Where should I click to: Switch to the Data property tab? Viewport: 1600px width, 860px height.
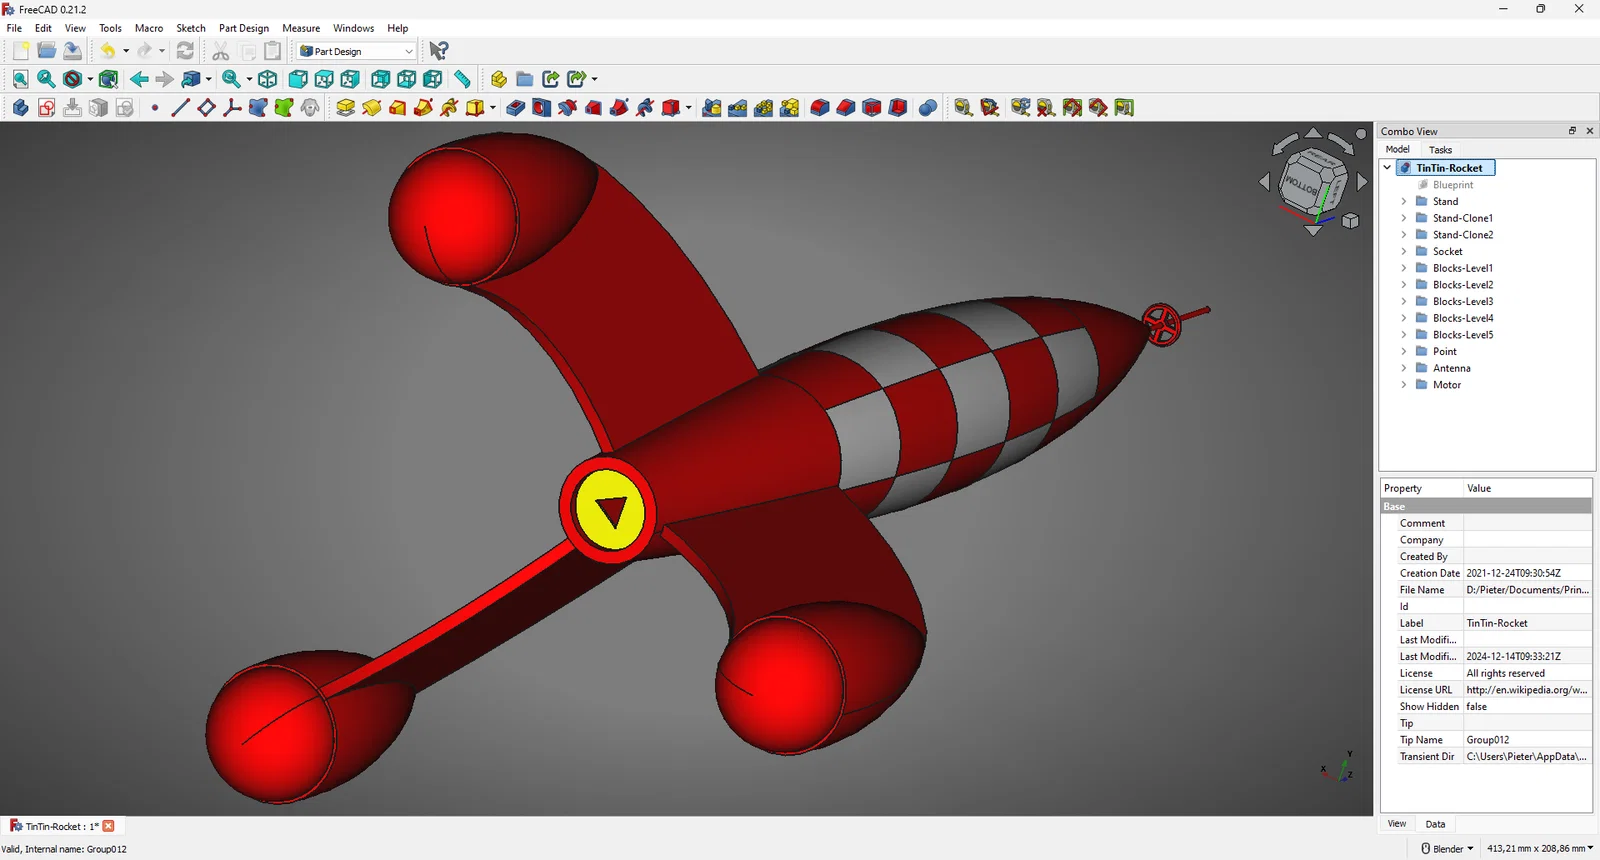click(x=1435, y=824)
